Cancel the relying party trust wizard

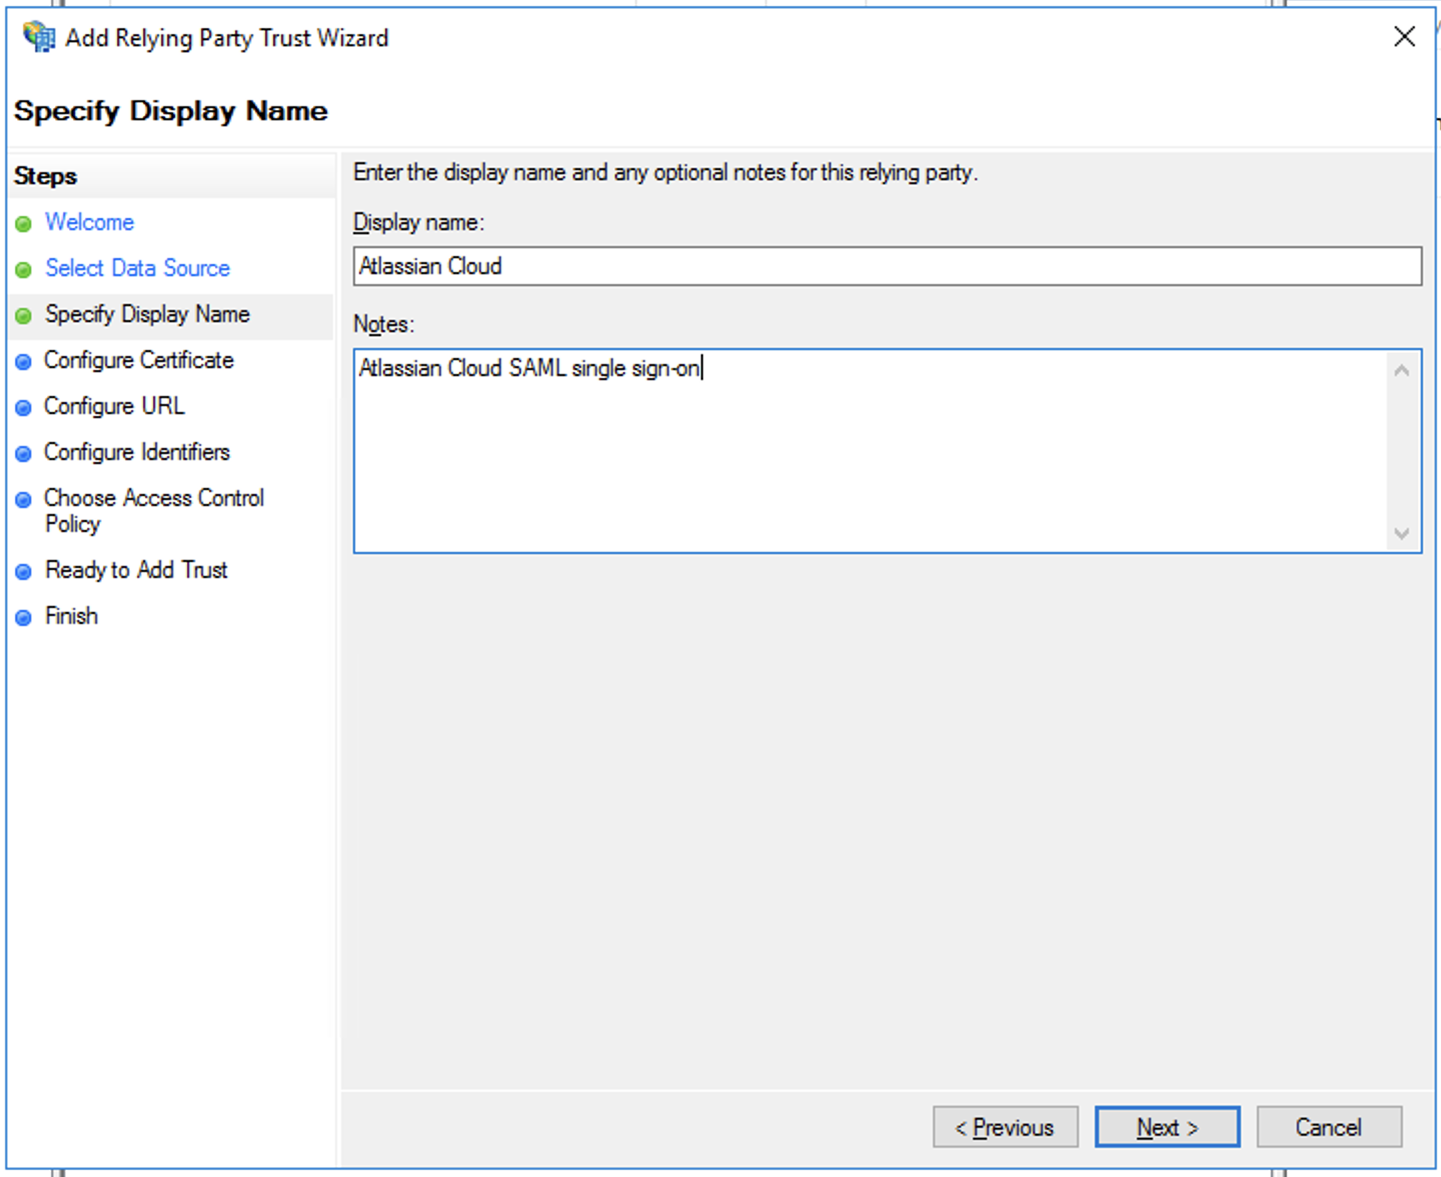pos(1329,1127)
